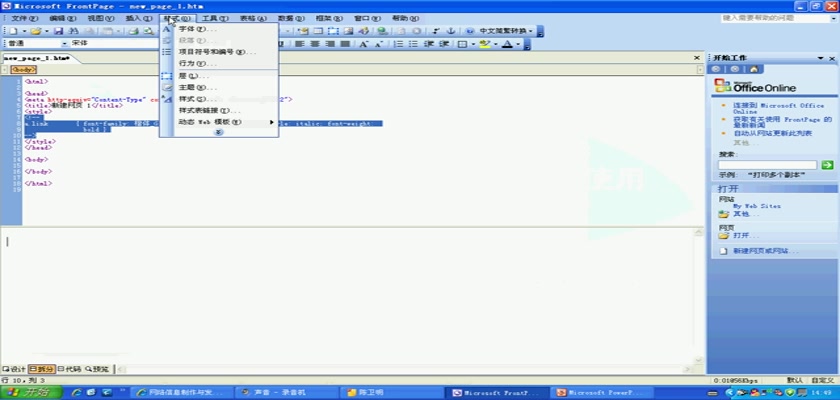Click the New page icon
The height and width of the screenshot is (400, 840).
[13, 31]
